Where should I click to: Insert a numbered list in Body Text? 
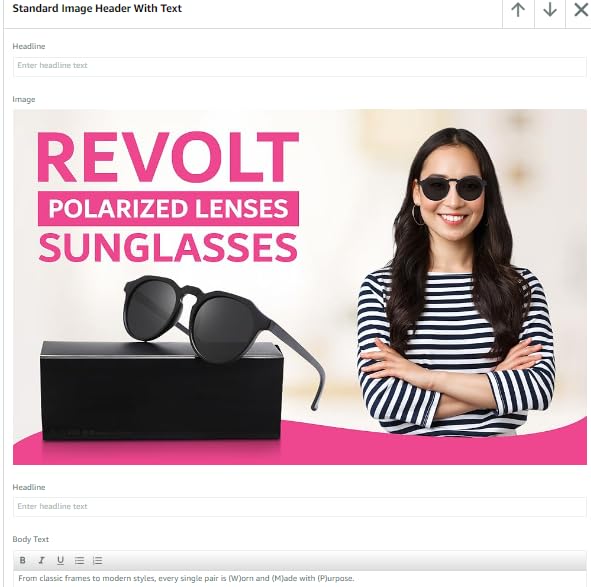(98, 560)
